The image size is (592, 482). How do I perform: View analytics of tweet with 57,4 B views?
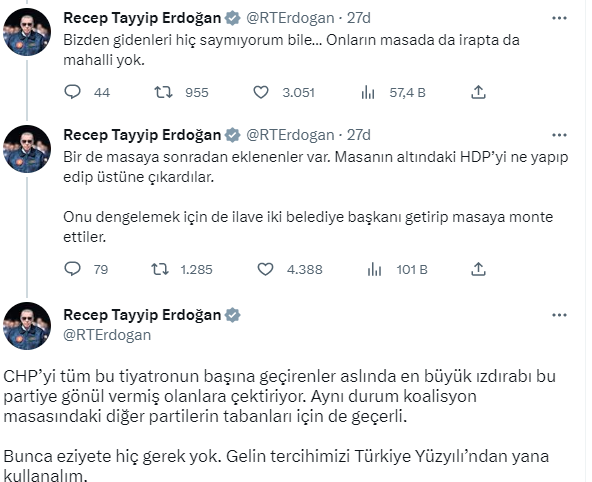click(368, 92)
